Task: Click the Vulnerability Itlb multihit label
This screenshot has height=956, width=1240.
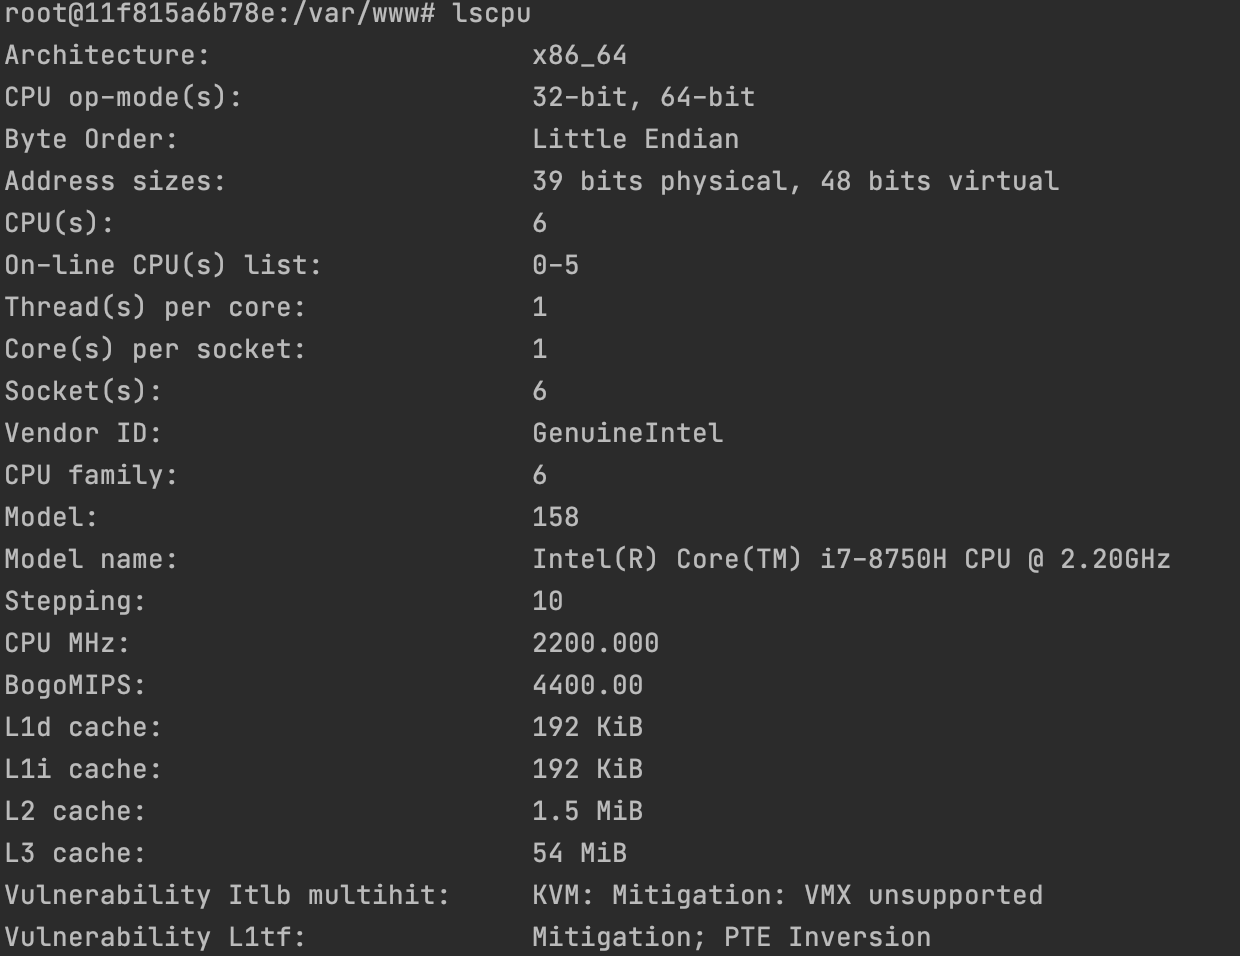Action: pos(227,895)
